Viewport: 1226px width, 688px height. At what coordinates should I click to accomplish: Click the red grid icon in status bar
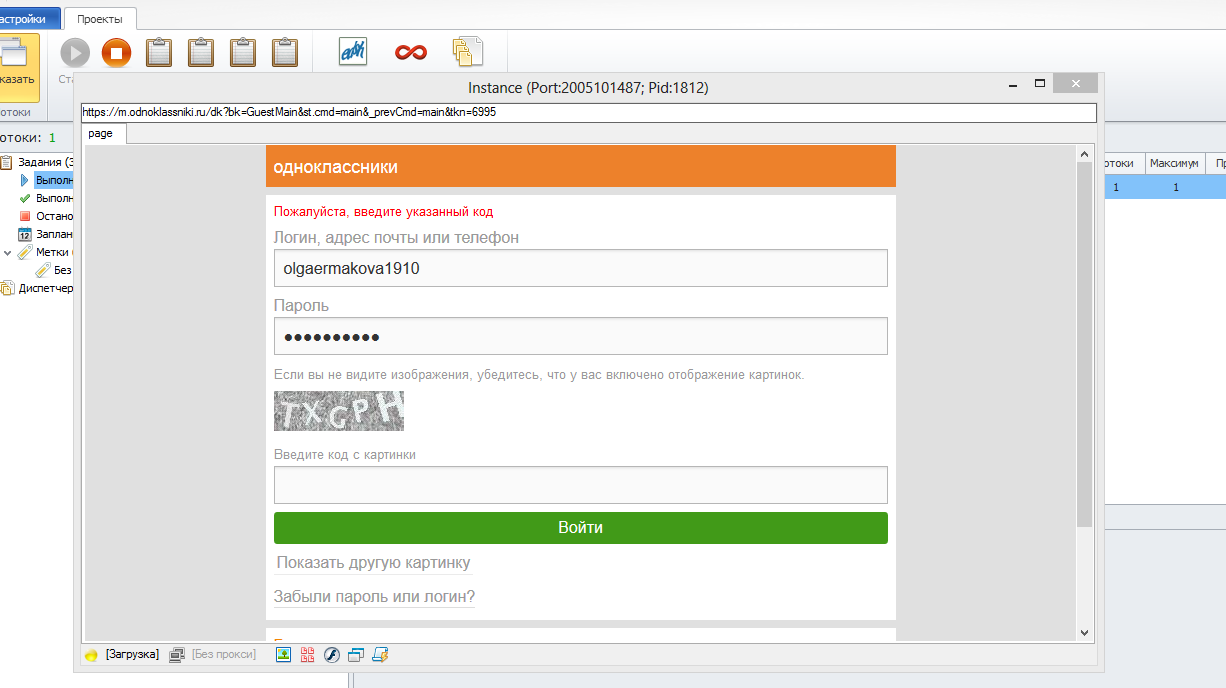tap(308, 655)
